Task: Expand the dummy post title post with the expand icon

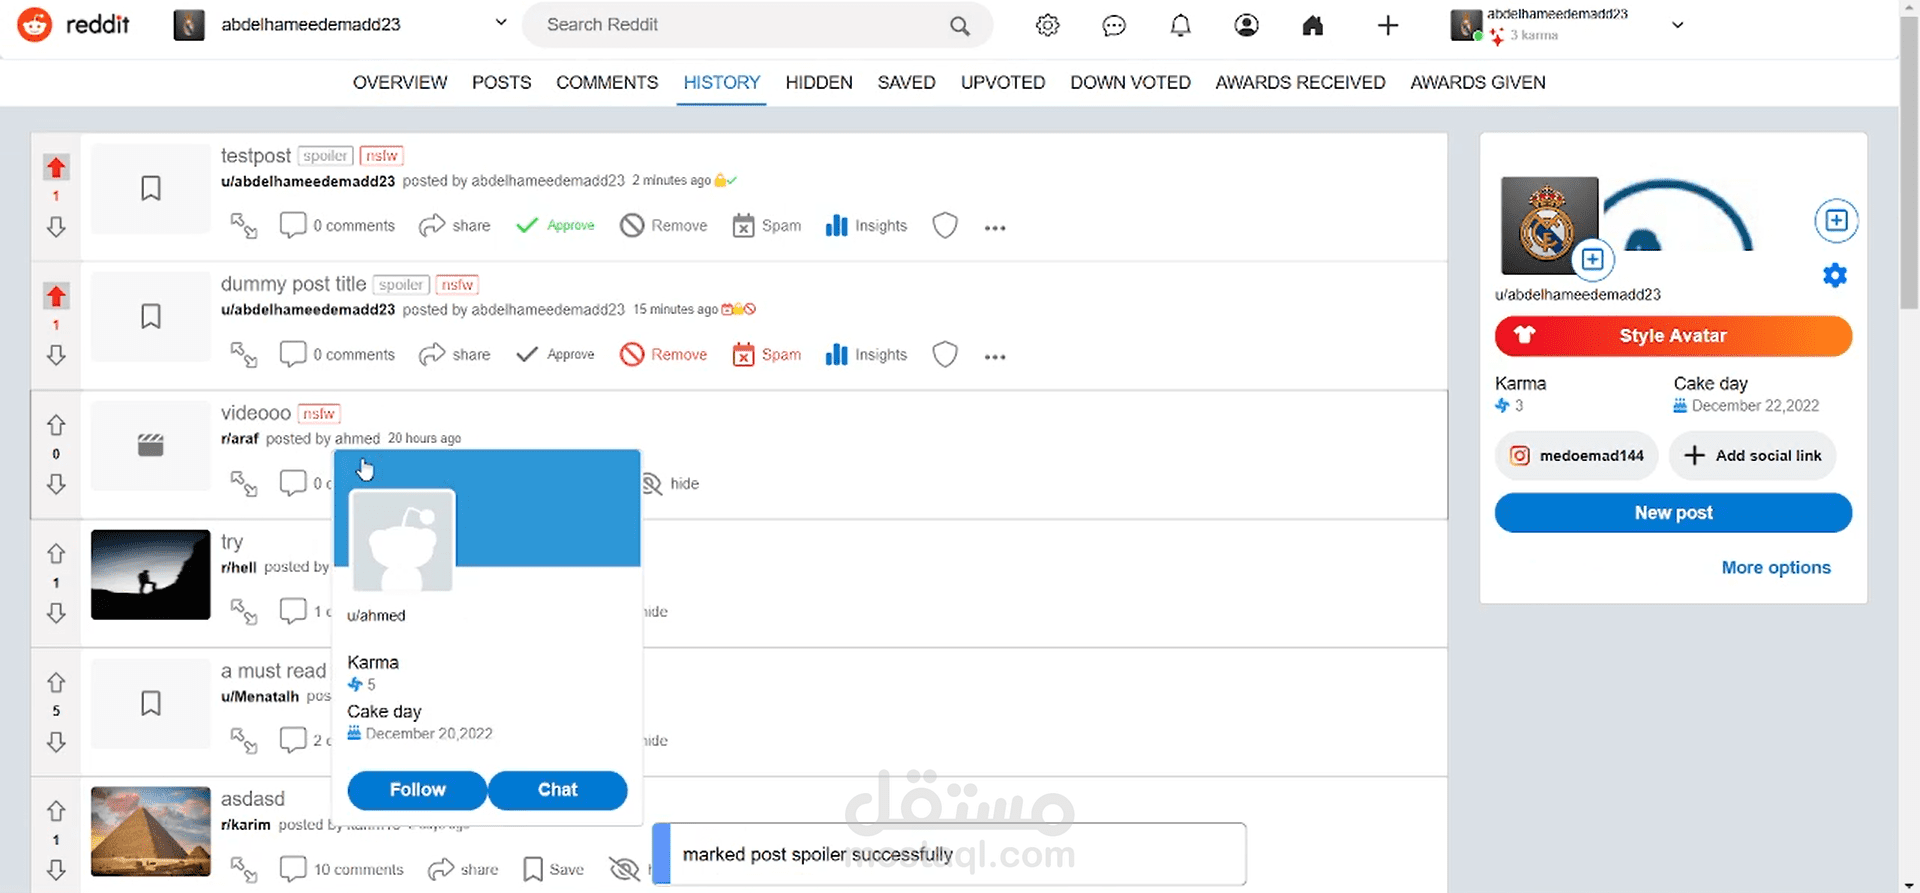Action: coord(244,355)
